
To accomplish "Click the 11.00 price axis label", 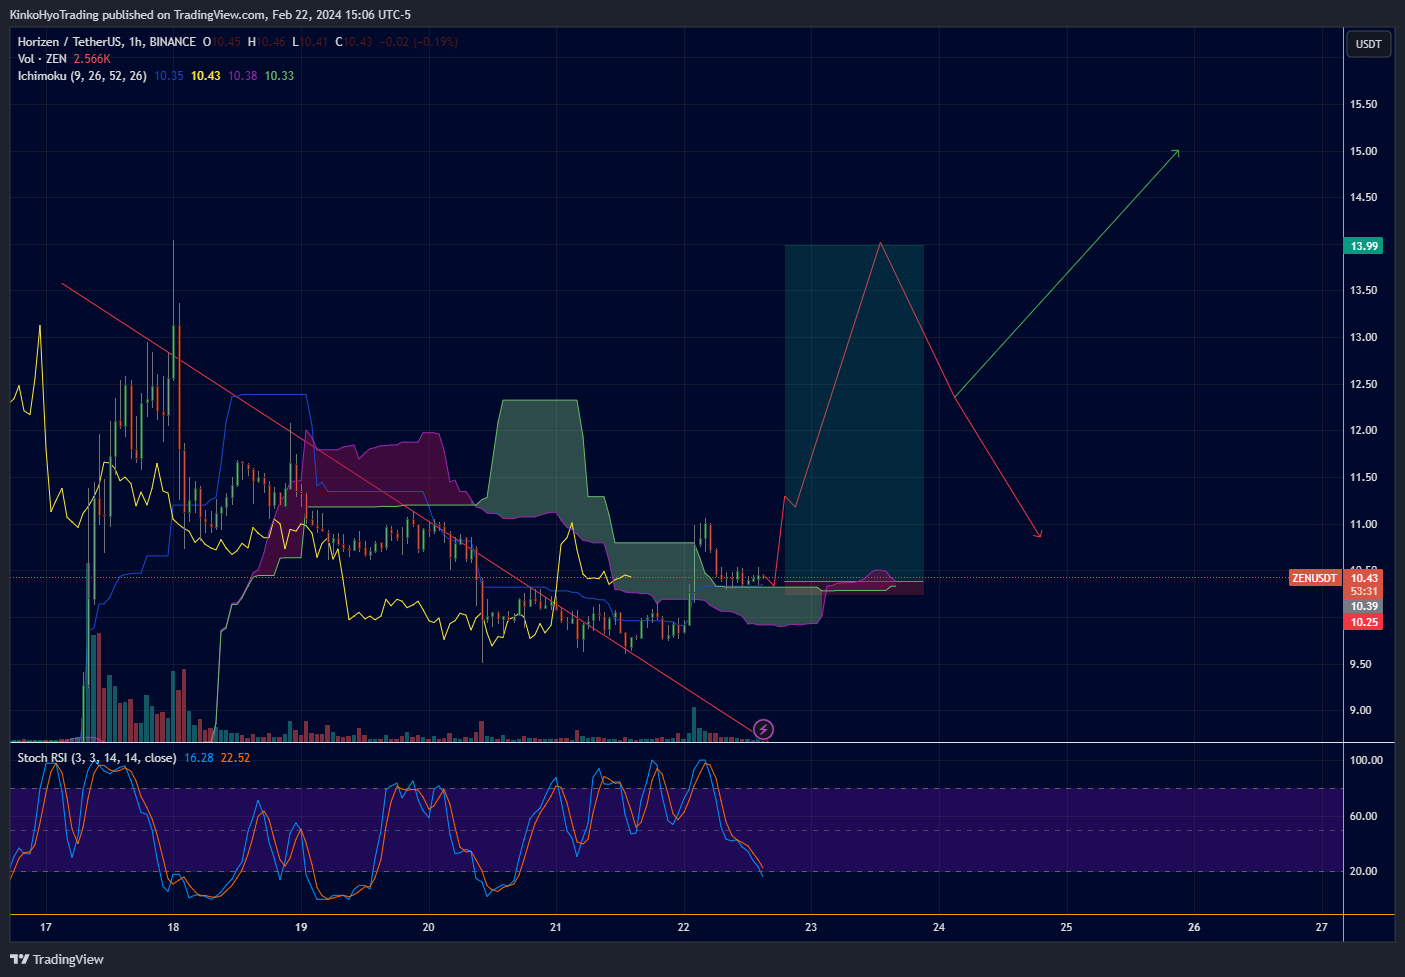I will click(x=1363, y=524).
